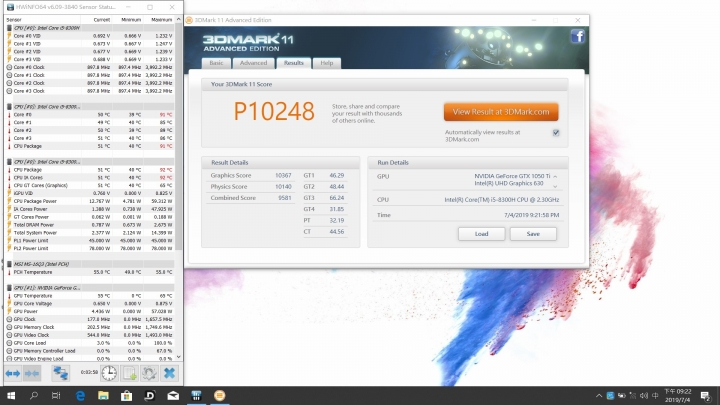Select the CPU [#0]: Intel Core i5-8300H header row
Viewport: 720px width, 405px height.
90,28
